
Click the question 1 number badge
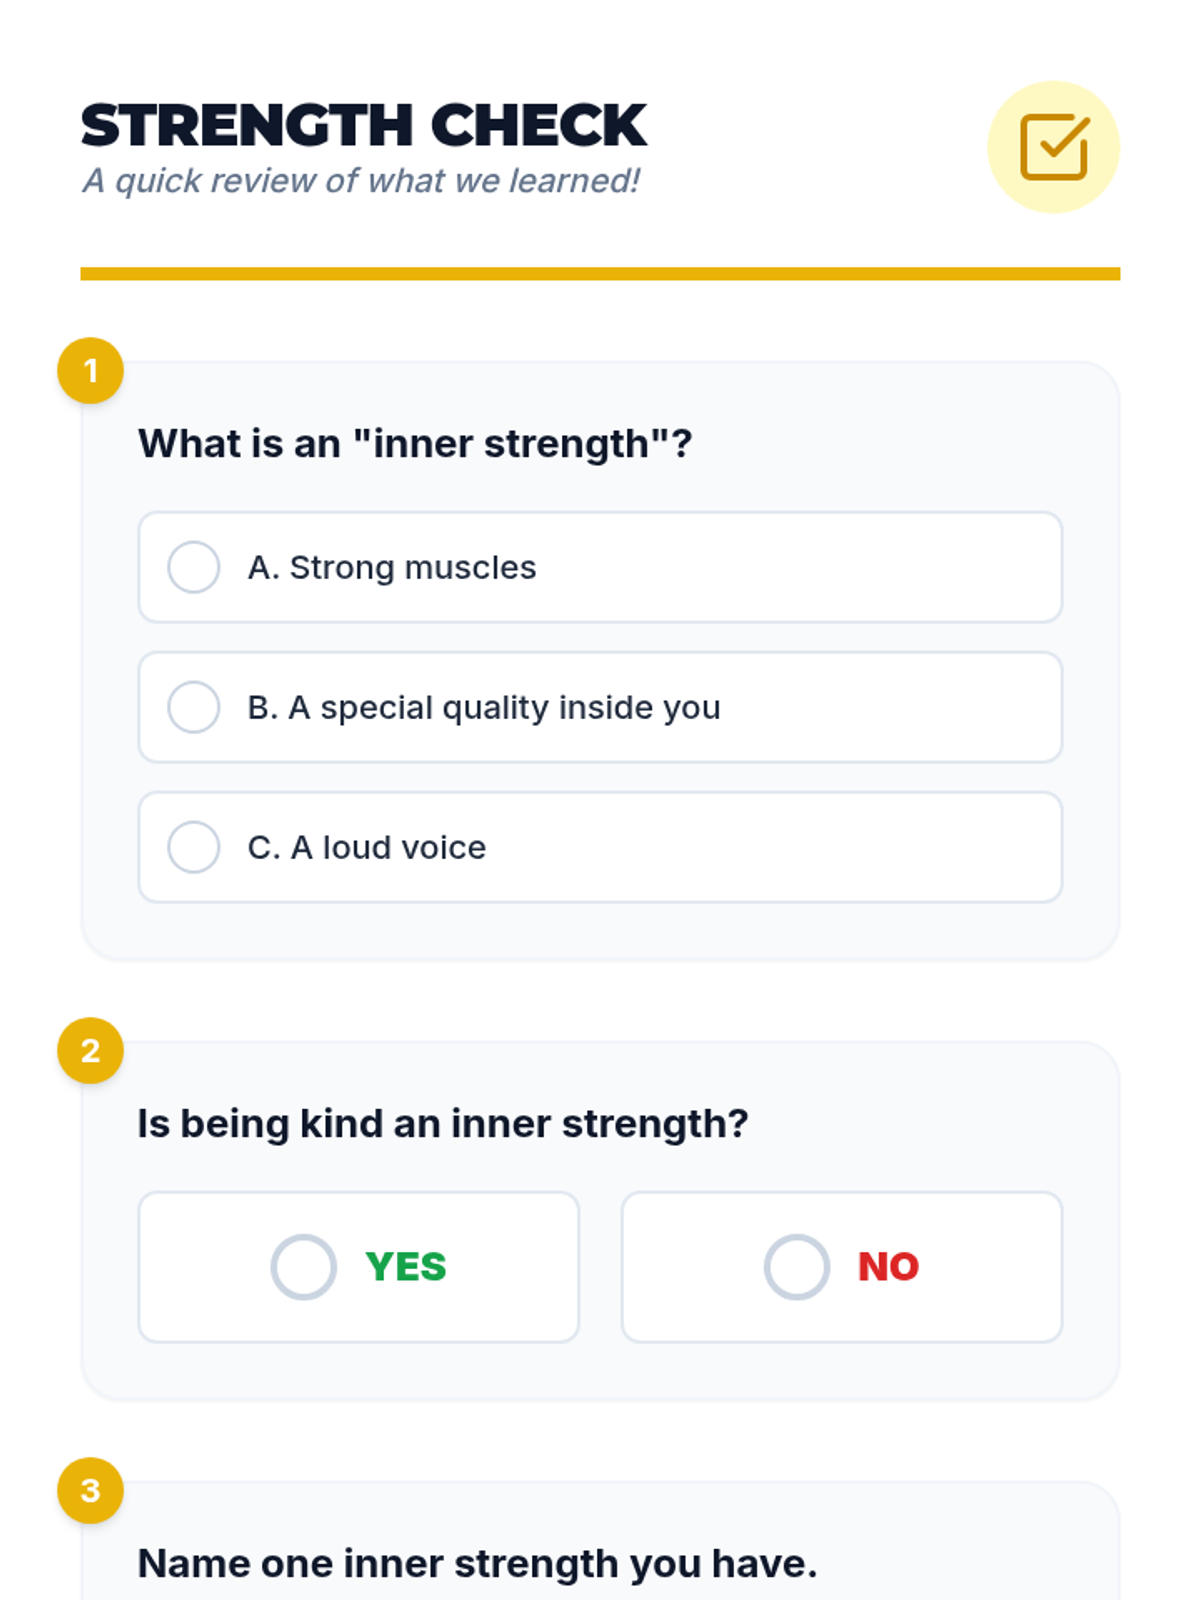91,371
